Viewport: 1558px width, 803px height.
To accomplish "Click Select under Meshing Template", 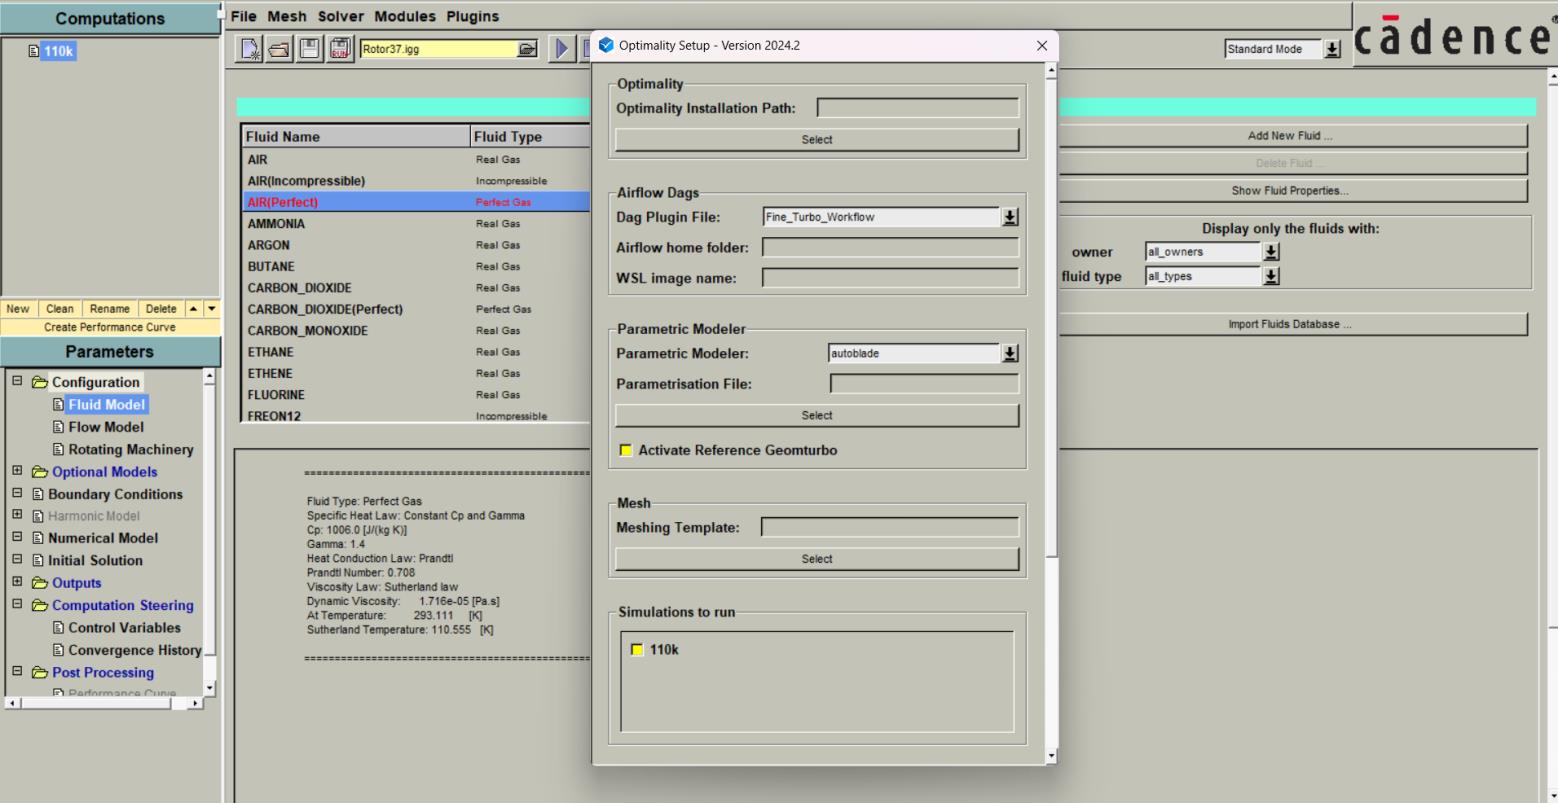I will click(x=817, y=560).
